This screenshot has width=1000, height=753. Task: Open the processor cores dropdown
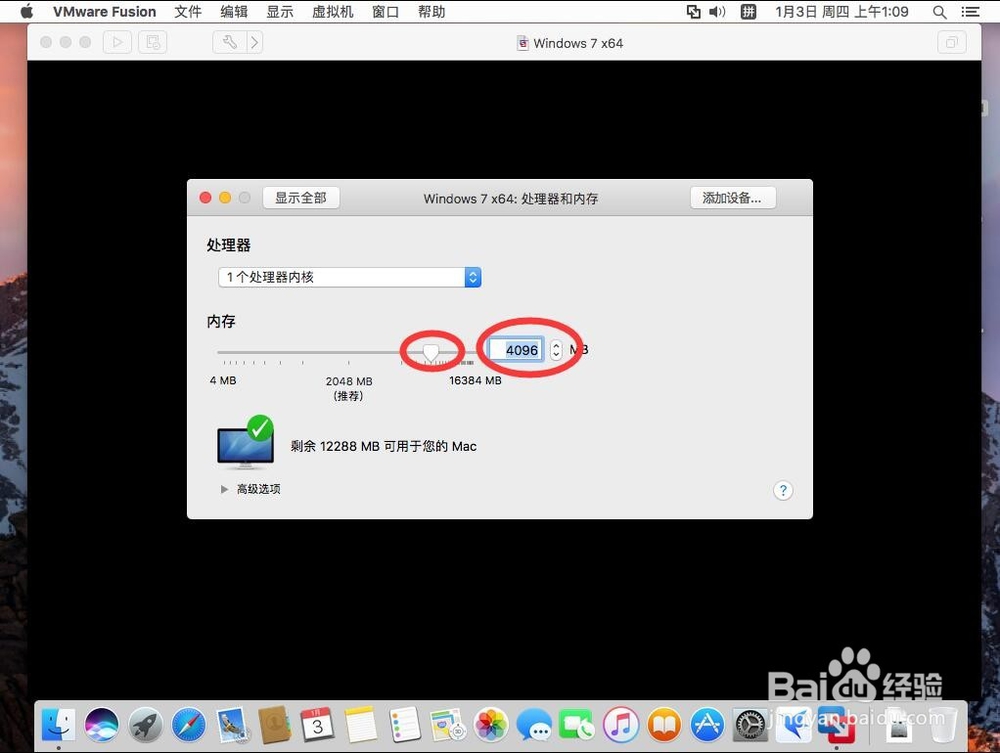pos(349,277)
